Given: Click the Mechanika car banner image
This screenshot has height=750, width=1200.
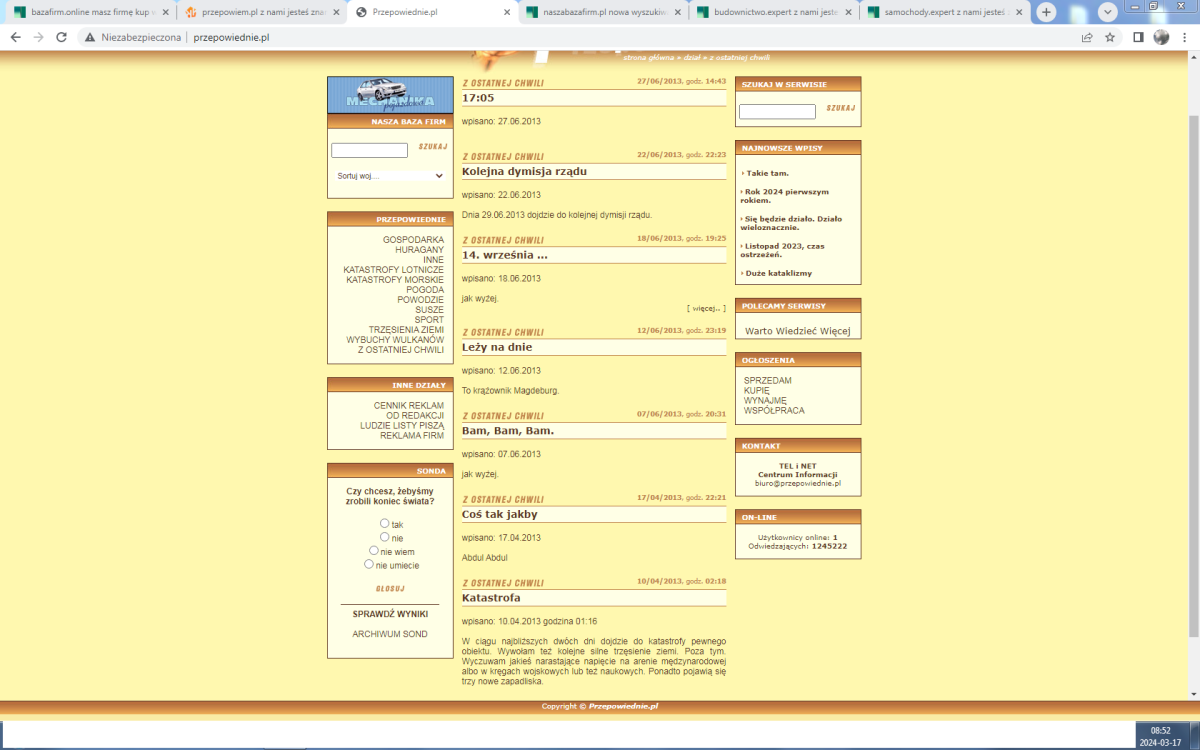Looking at the screenshot, I should pyautogui.click(x=390, y=95).
